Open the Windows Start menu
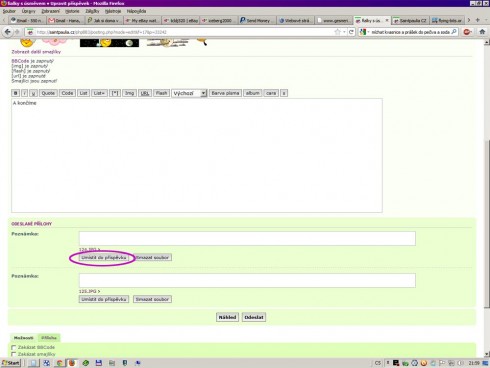This screenshot has width=490, height=368. [11, 363]
